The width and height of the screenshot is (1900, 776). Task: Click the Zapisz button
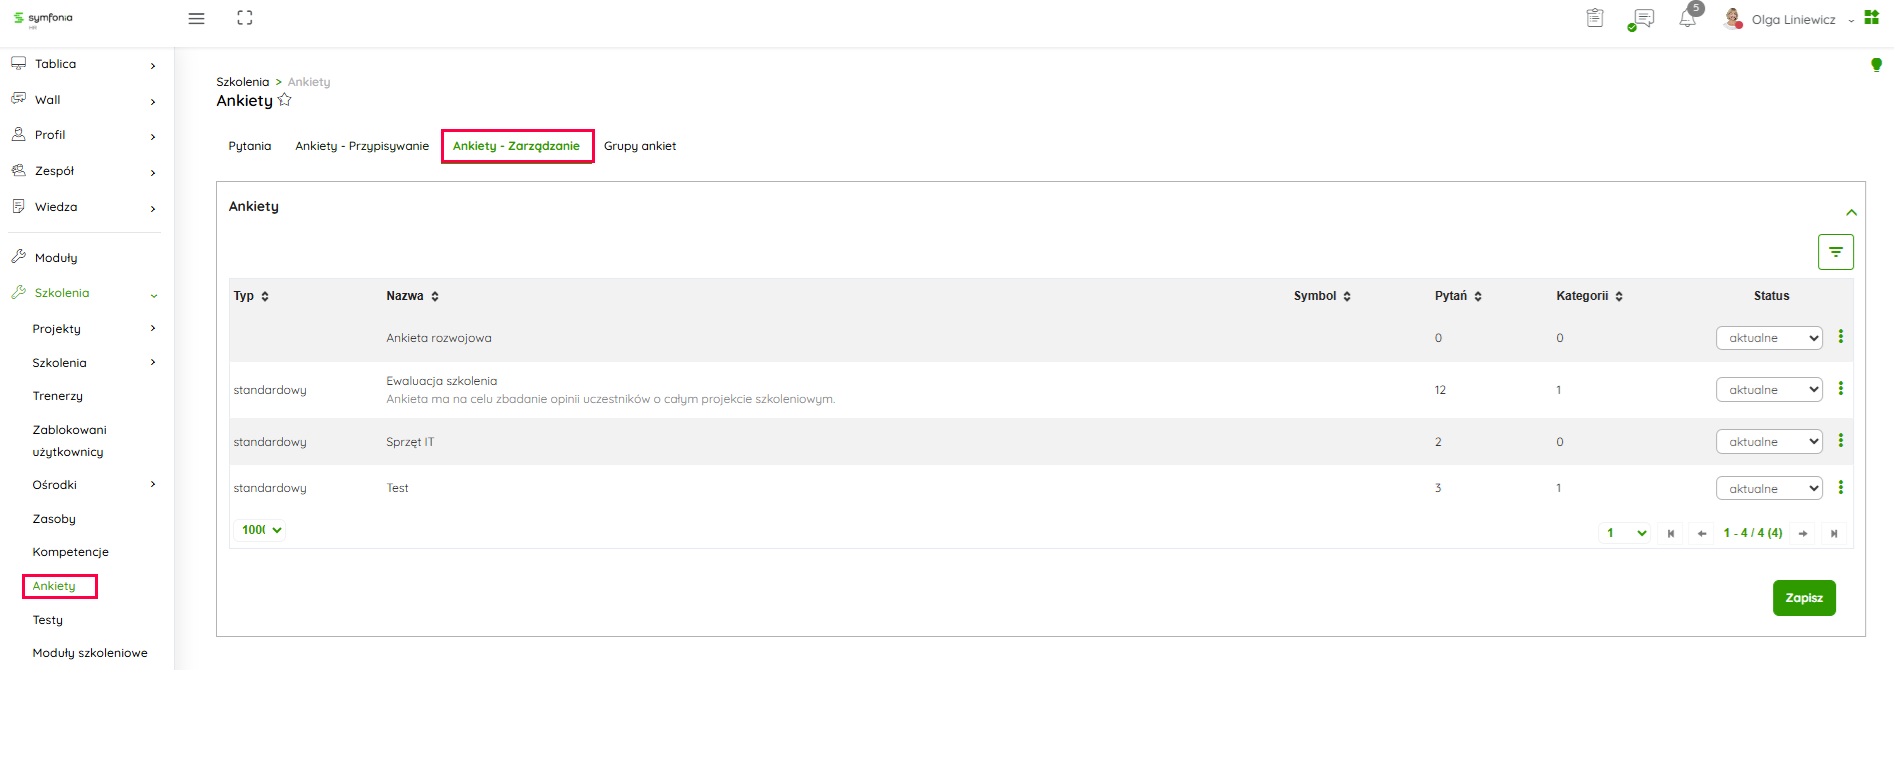[1803, 598]
